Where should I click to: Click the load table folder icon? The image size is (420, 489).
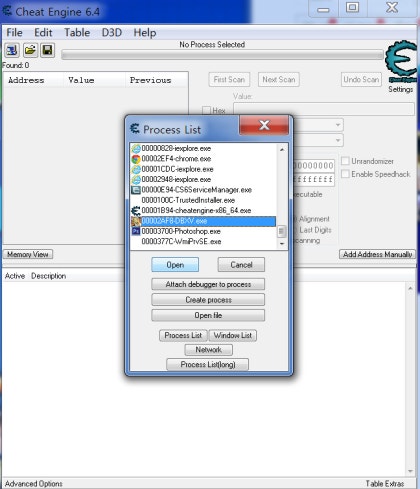pyautogui.click(x=30, y=50)
